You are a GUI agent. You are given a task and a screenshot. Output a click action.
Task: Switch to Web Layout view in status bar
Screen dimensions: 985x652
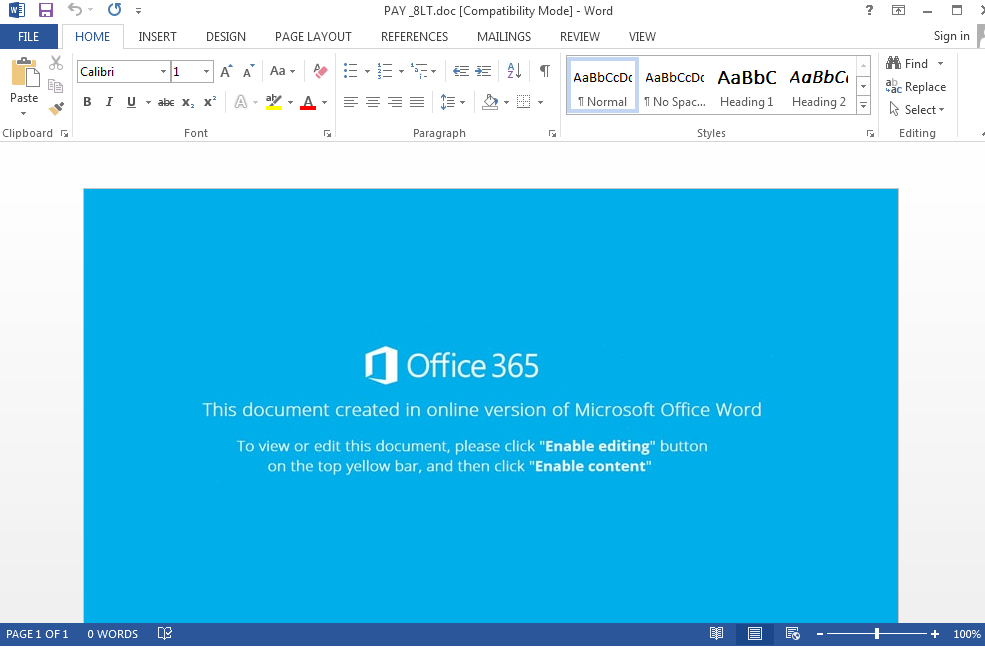(793, 634)
